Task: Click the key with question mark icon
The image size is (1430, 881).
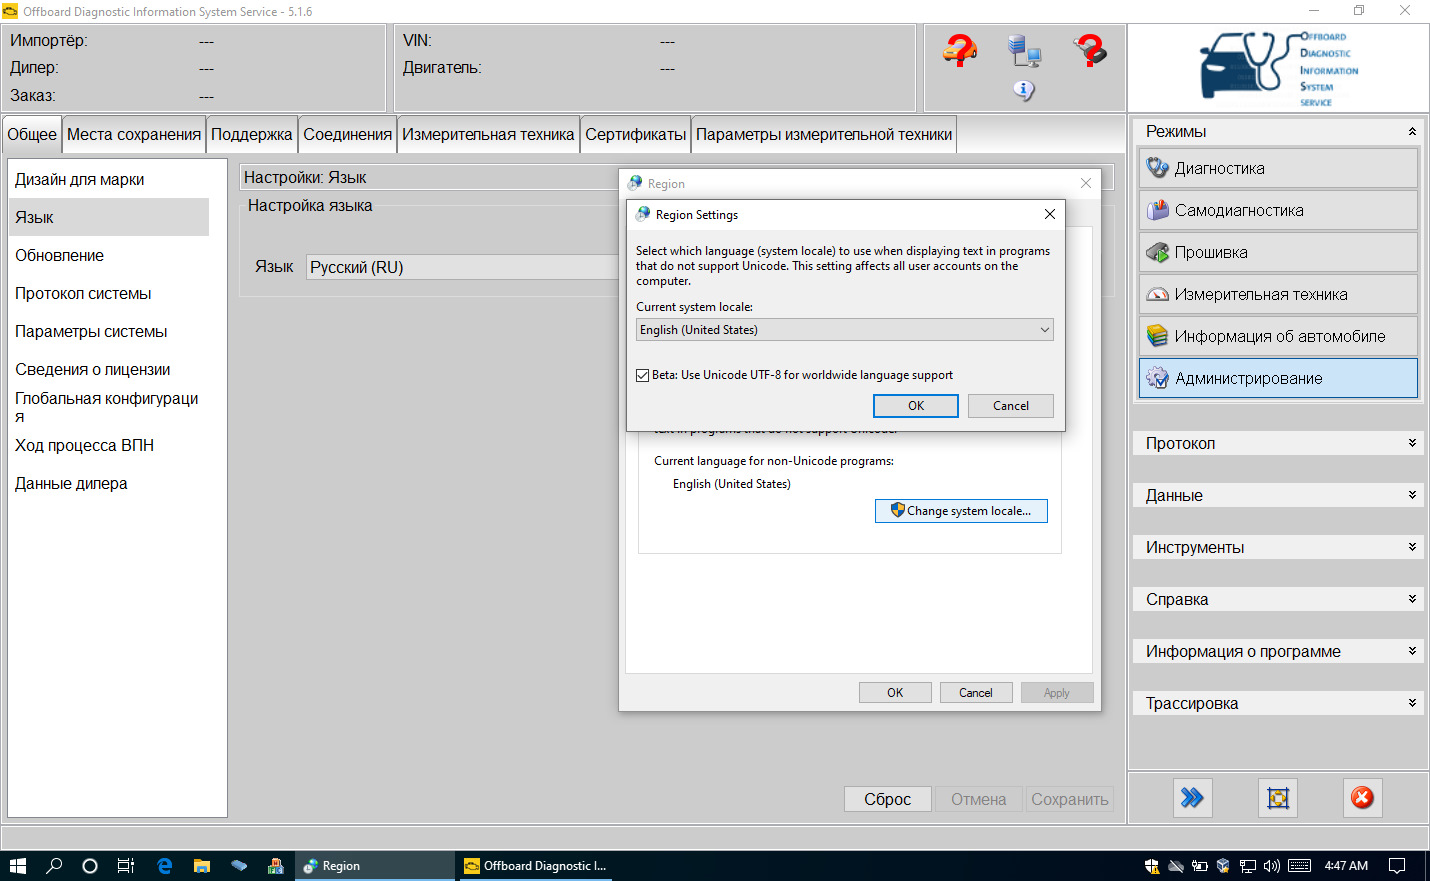Action: pyautogui.click(x=1089, y=49)
